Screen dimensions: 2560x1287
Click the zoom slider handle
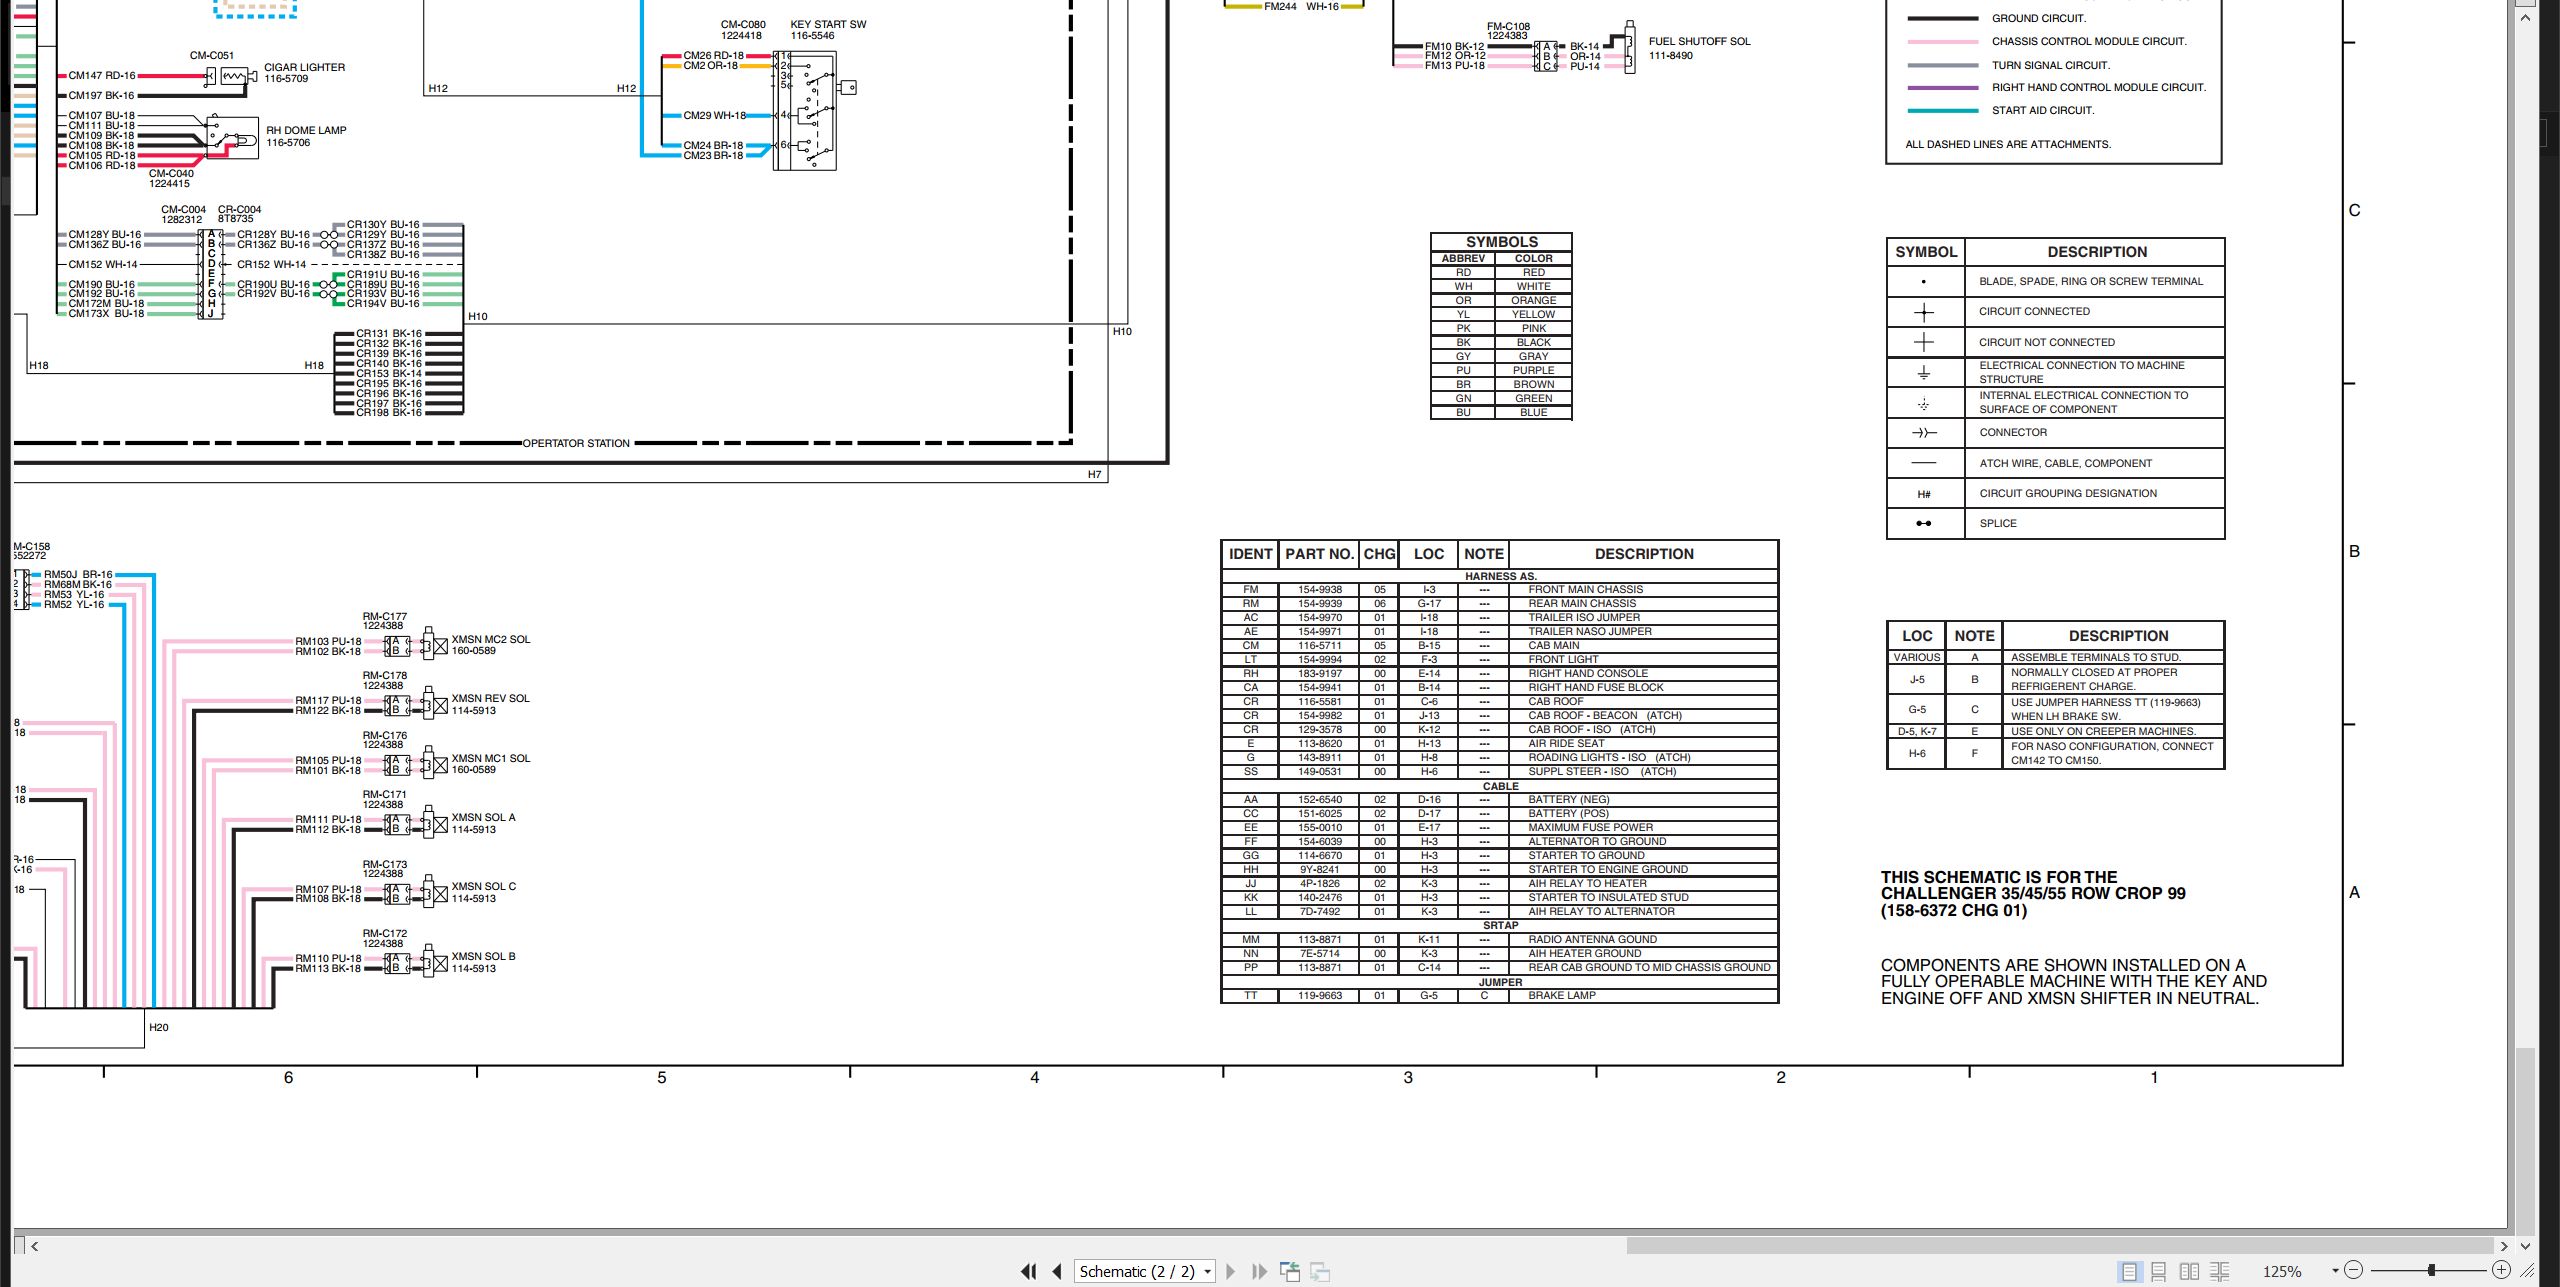point(2431,1270)
